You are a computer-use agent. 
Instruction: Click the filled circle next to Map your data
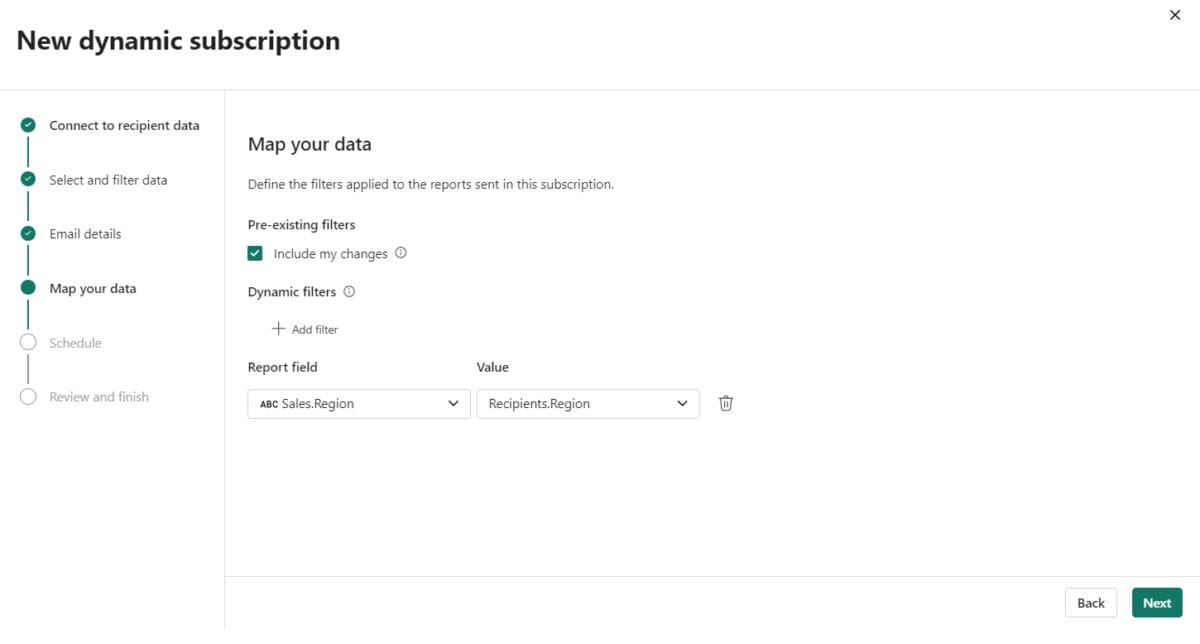28,288
